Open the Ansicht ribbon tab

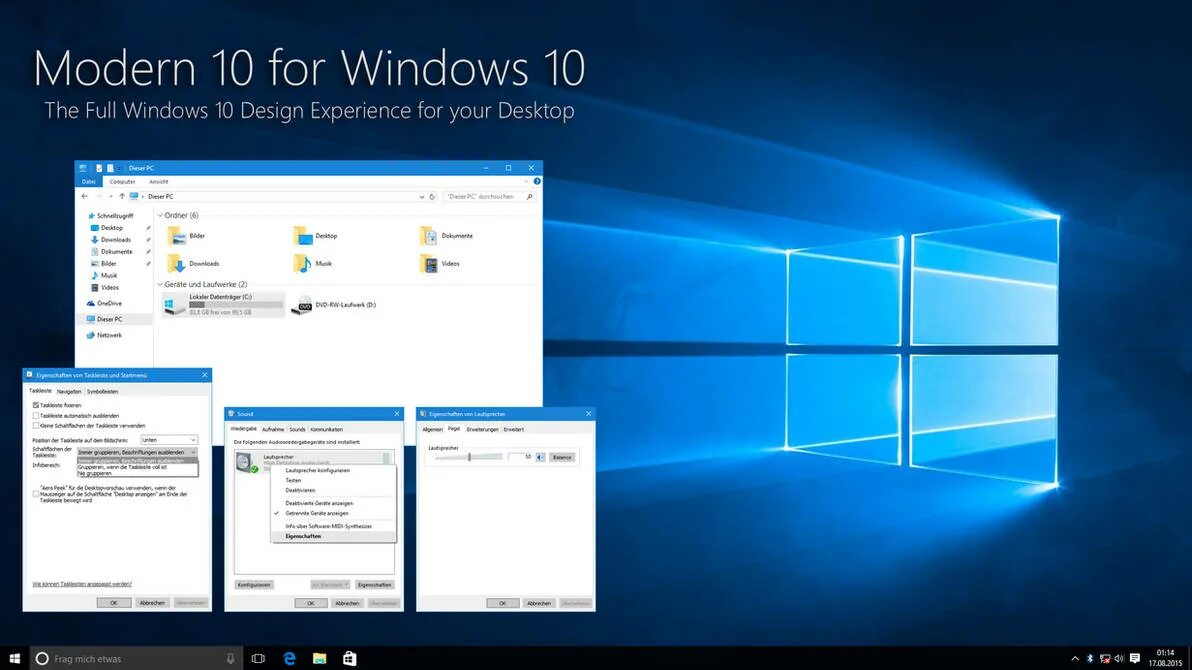coord(159,182)
